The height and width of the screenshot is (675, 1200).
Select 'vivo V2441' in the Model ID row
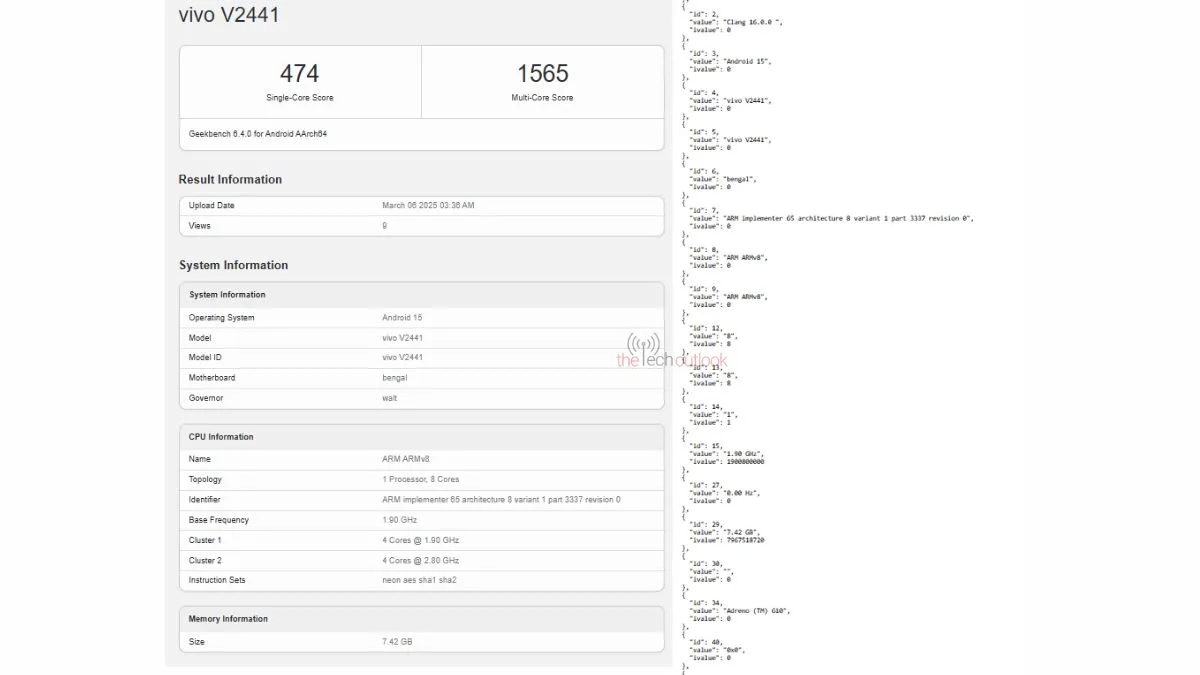(x=402, y=358)
